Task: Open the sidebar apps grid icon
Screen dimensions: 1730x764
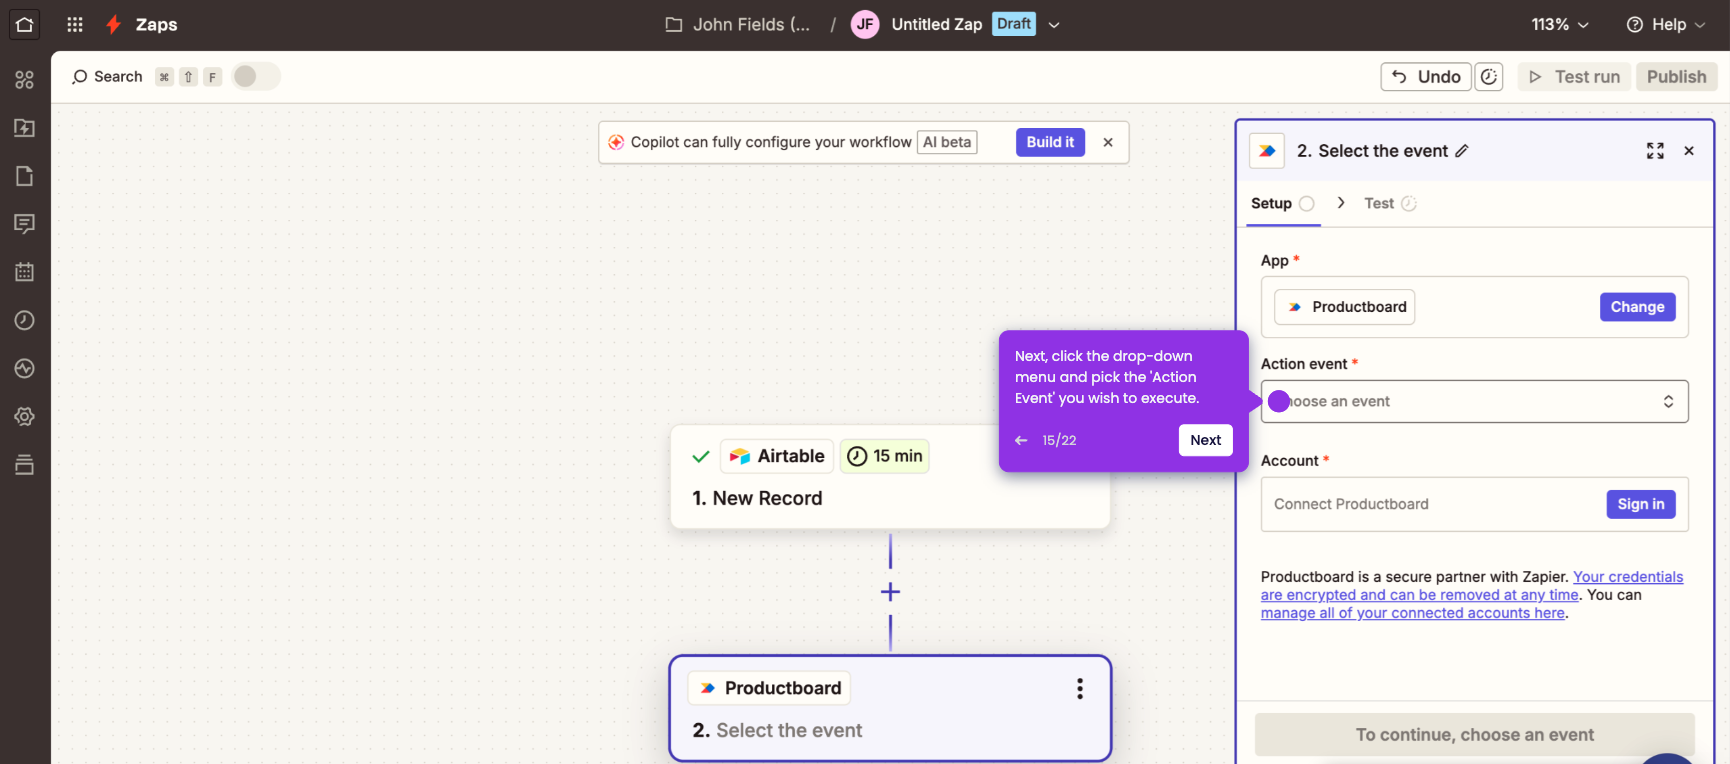Action: (x=25, y=80)
